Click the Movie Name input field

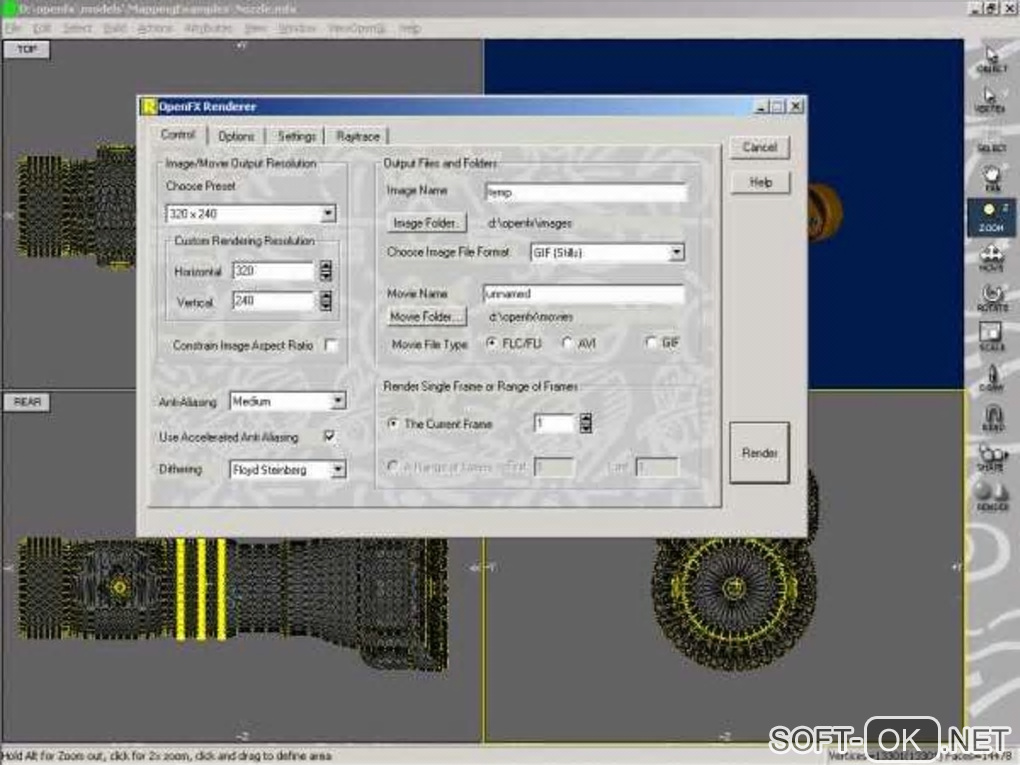(584, 294)
